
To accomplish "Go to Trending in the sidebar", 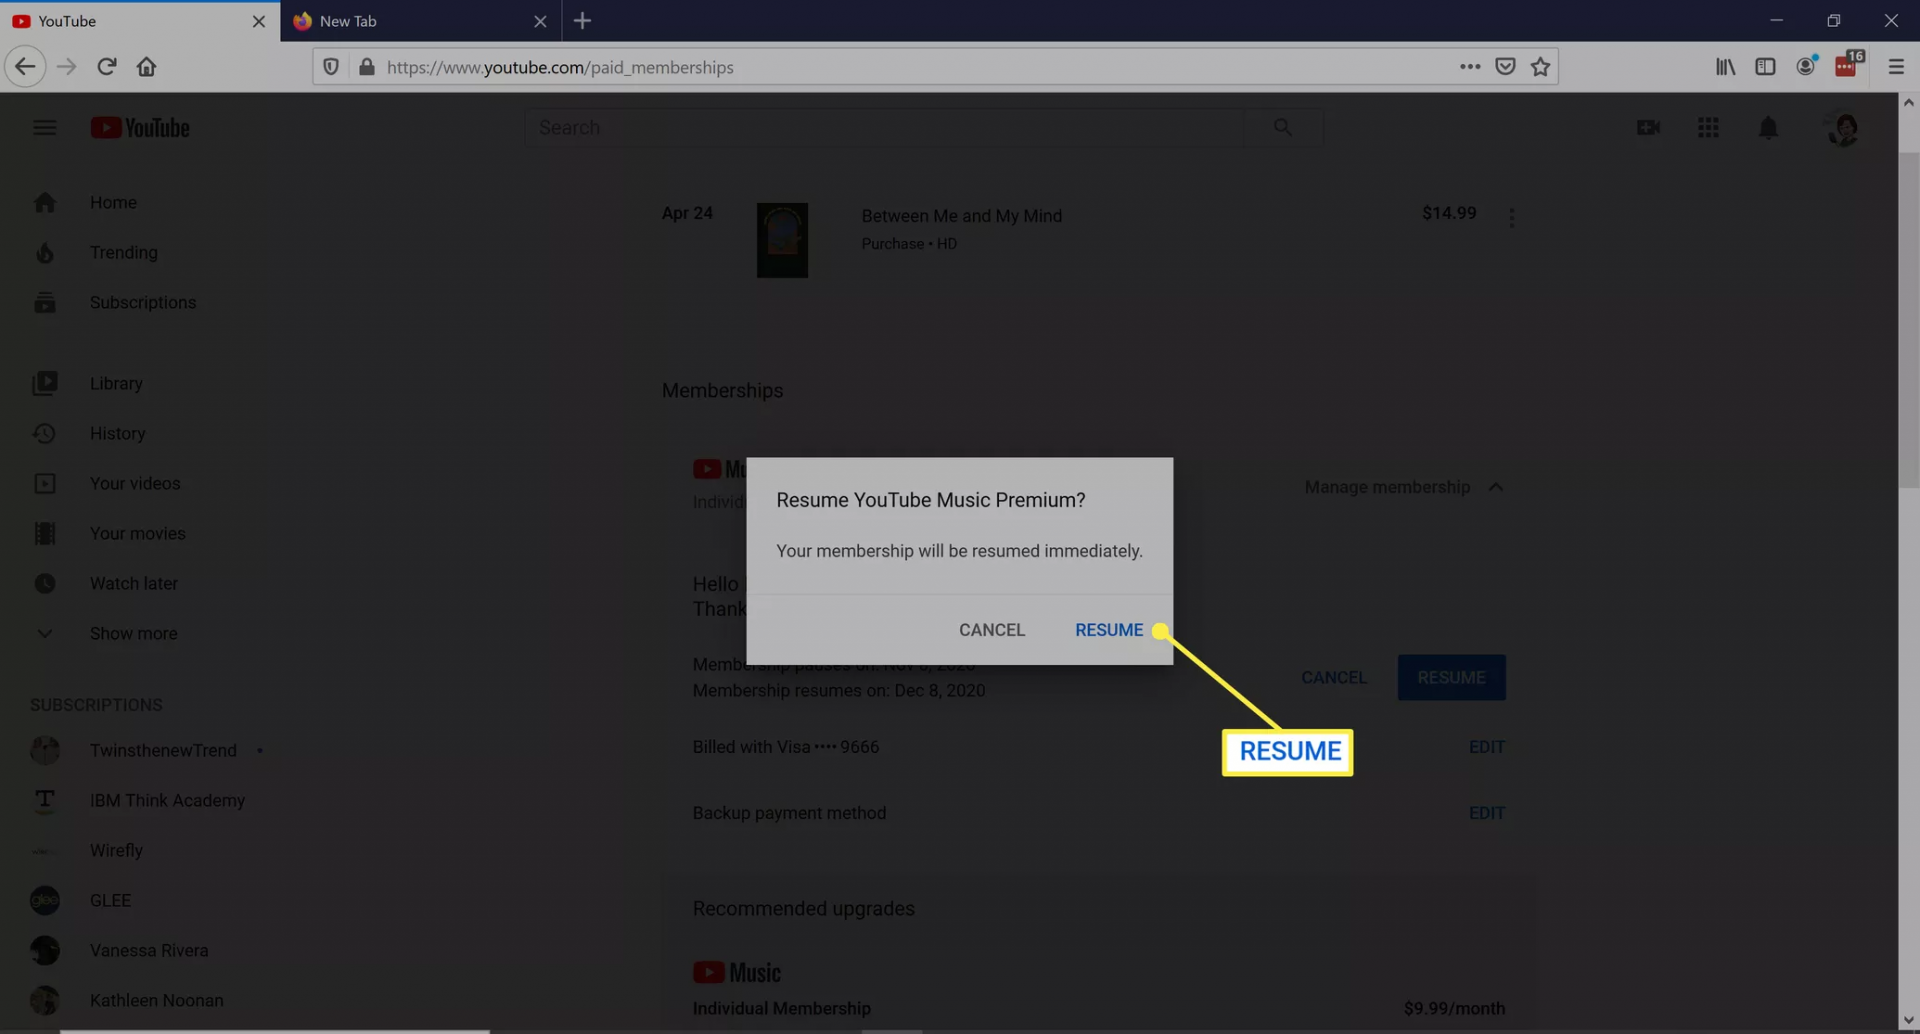I will pos(123,252).
